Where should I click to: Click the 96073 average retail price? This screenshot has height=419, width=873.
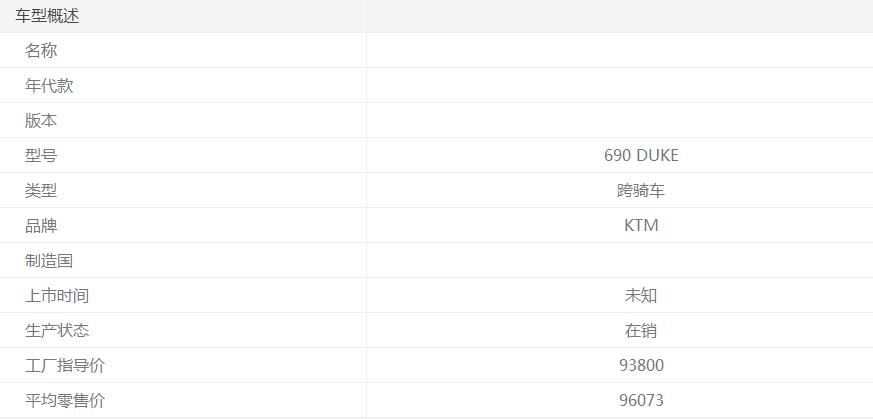[x=641, y=401]
